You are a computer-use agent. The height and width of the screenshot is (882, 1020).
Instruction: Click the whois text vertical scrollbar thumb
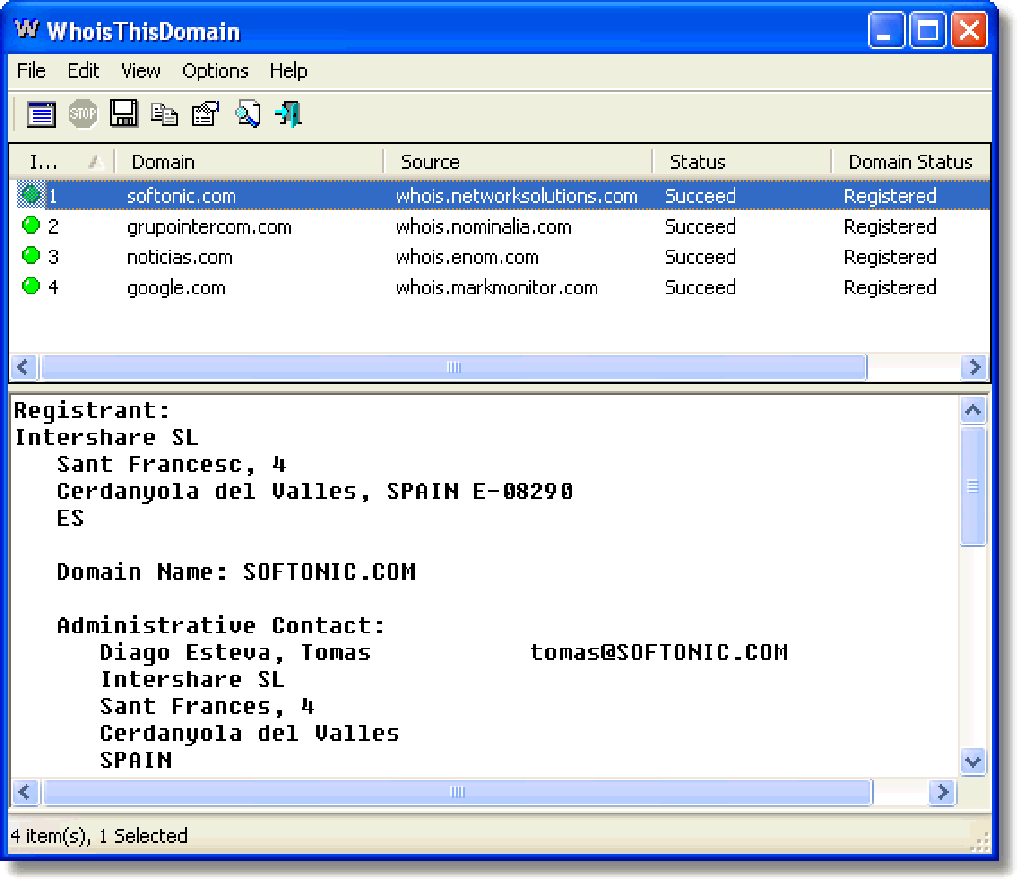click(x=973, y=486)
